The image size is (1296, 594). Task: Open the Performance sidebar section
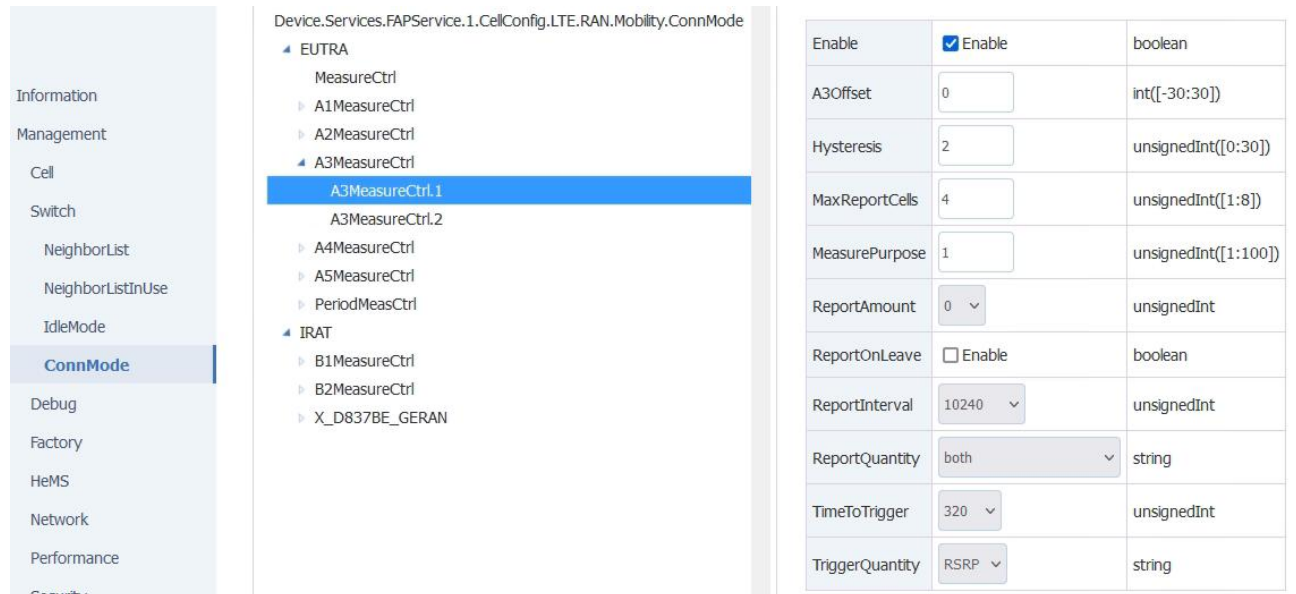click(x=74, y=558)
